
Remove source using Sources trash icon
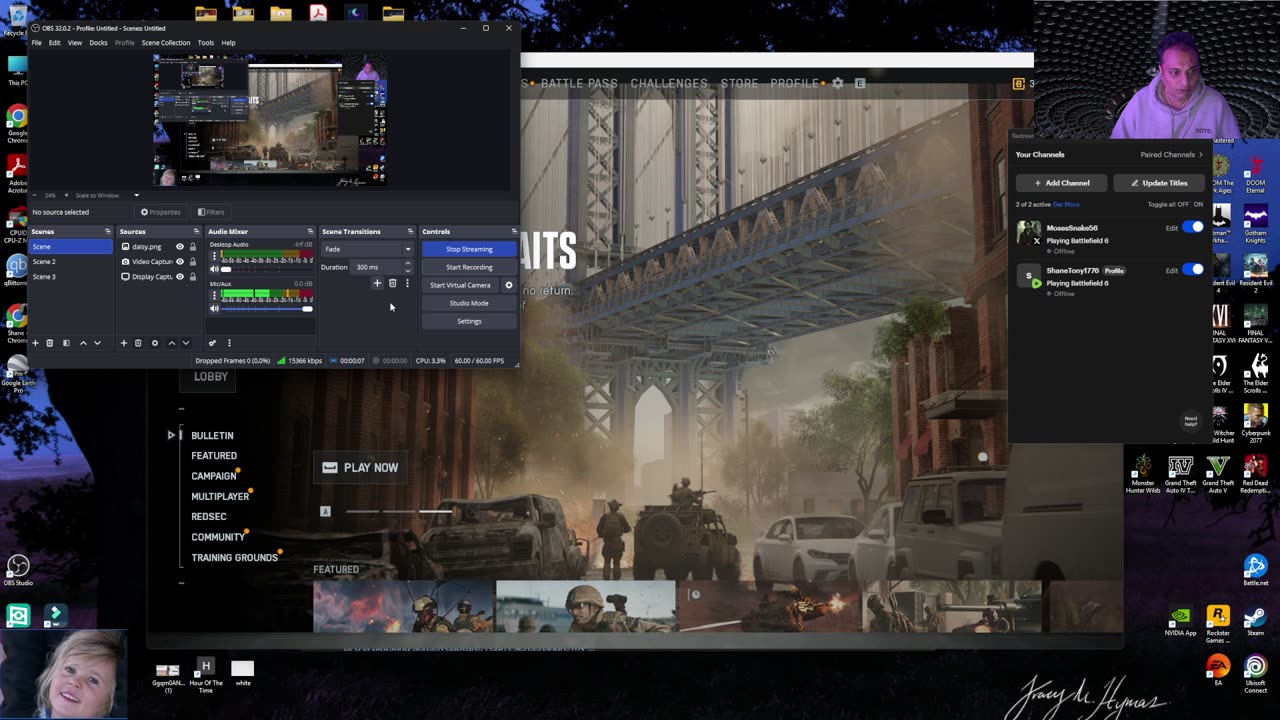click(138, 343)
